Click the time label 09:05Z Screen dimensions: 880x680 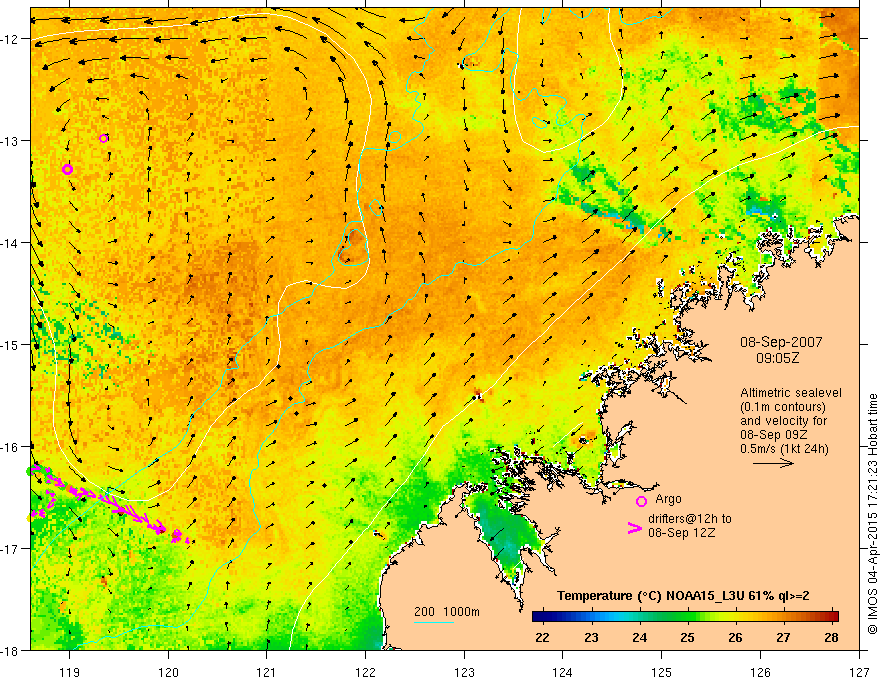click(x=777, y=358)
